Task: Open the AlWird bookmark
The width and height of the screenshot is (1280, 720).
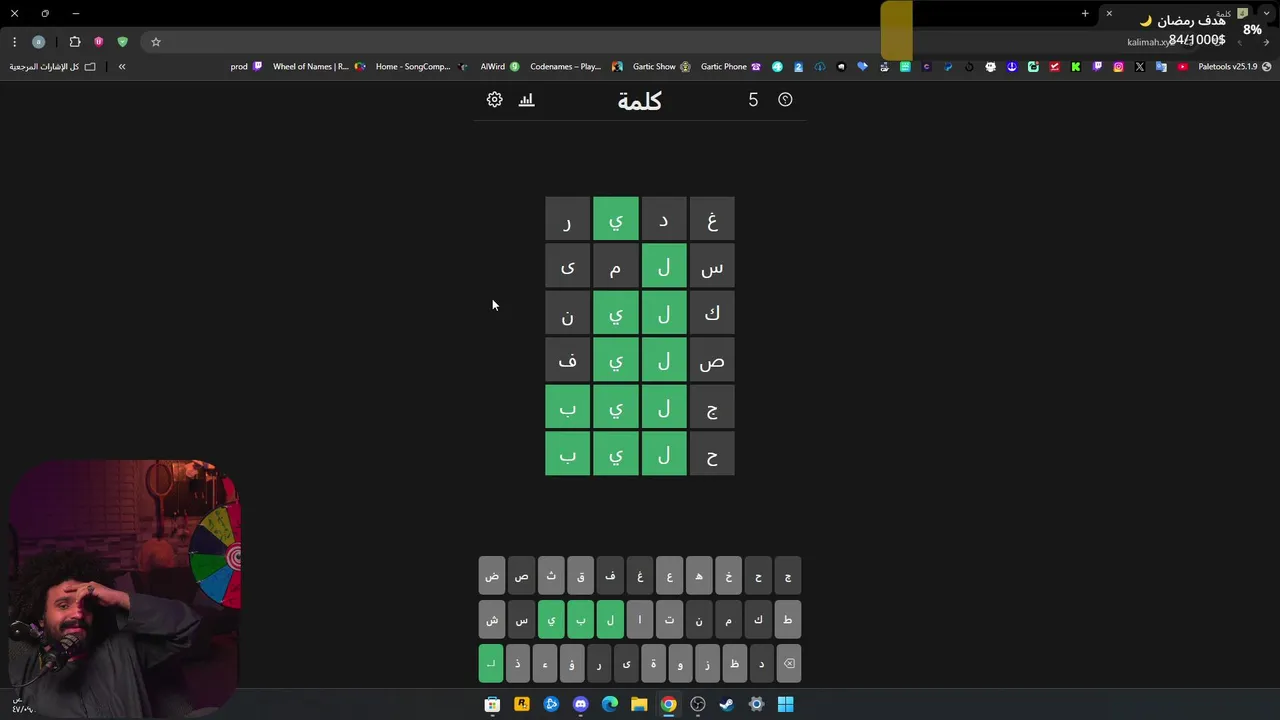Action: click(x=500, y=67)
